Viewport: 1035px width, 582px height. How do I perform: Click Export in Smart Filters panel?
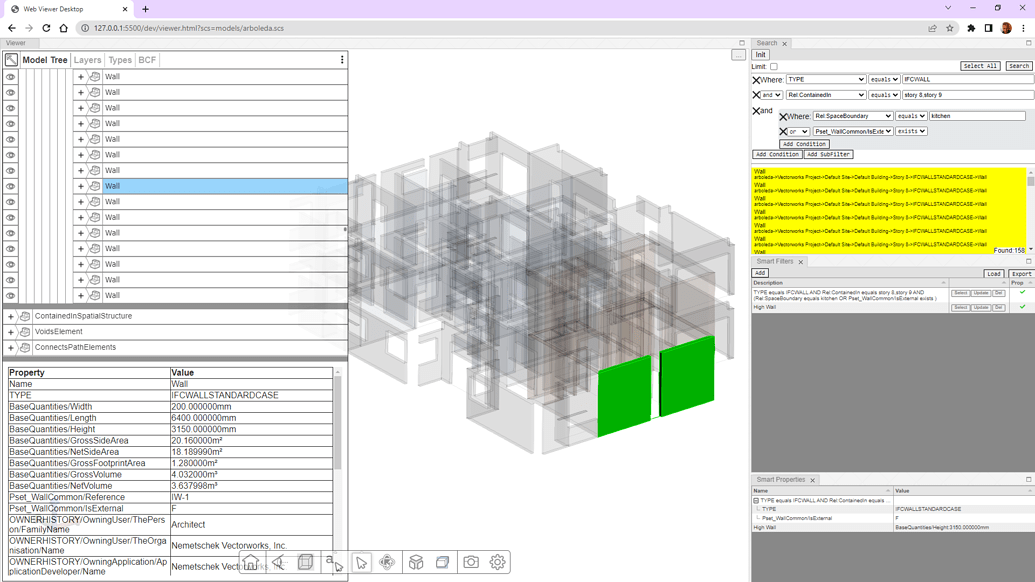point(1021,273)
